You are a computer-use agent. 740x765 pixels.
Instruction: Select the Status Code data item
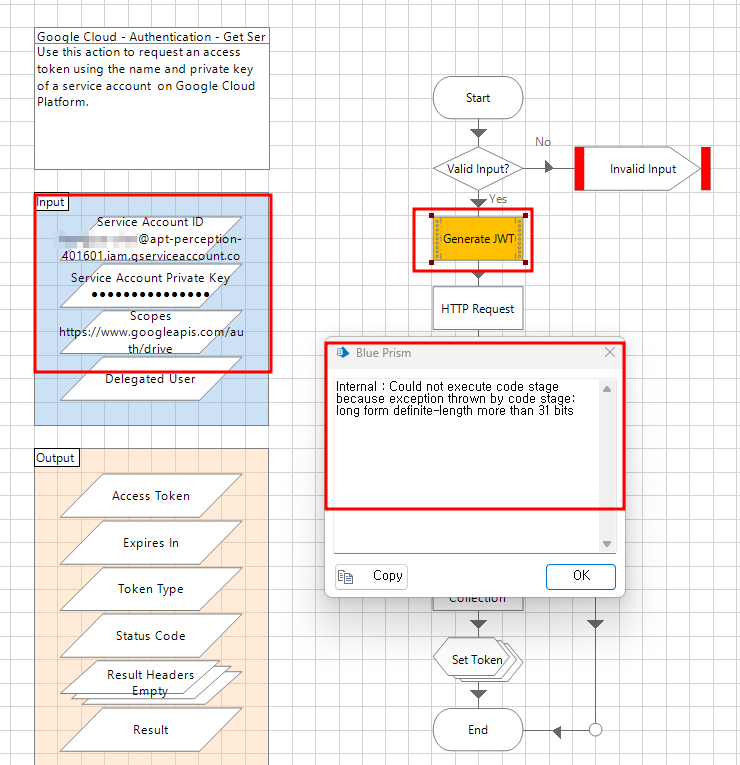coord(151,636)
